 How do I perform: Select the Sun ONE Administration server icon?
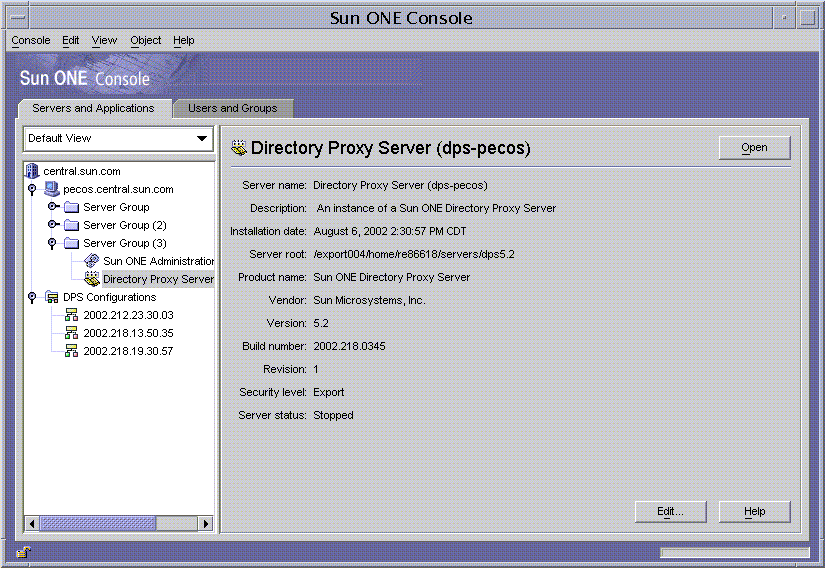coord(92,261)
